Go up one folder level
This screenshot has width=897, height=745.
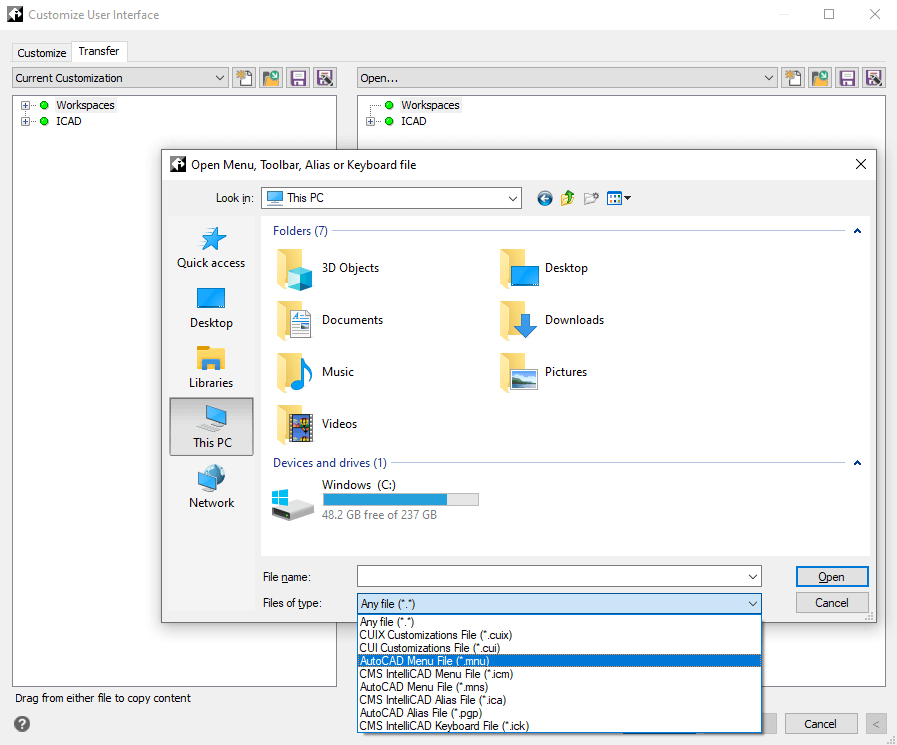[x=567, y=199]
